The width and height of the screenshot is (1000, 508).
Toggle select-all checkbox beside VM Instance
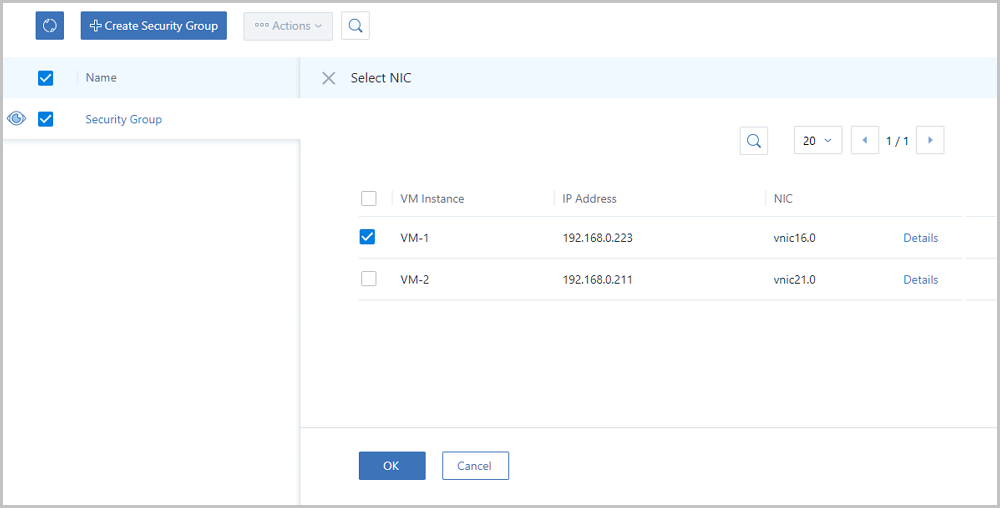369,198
